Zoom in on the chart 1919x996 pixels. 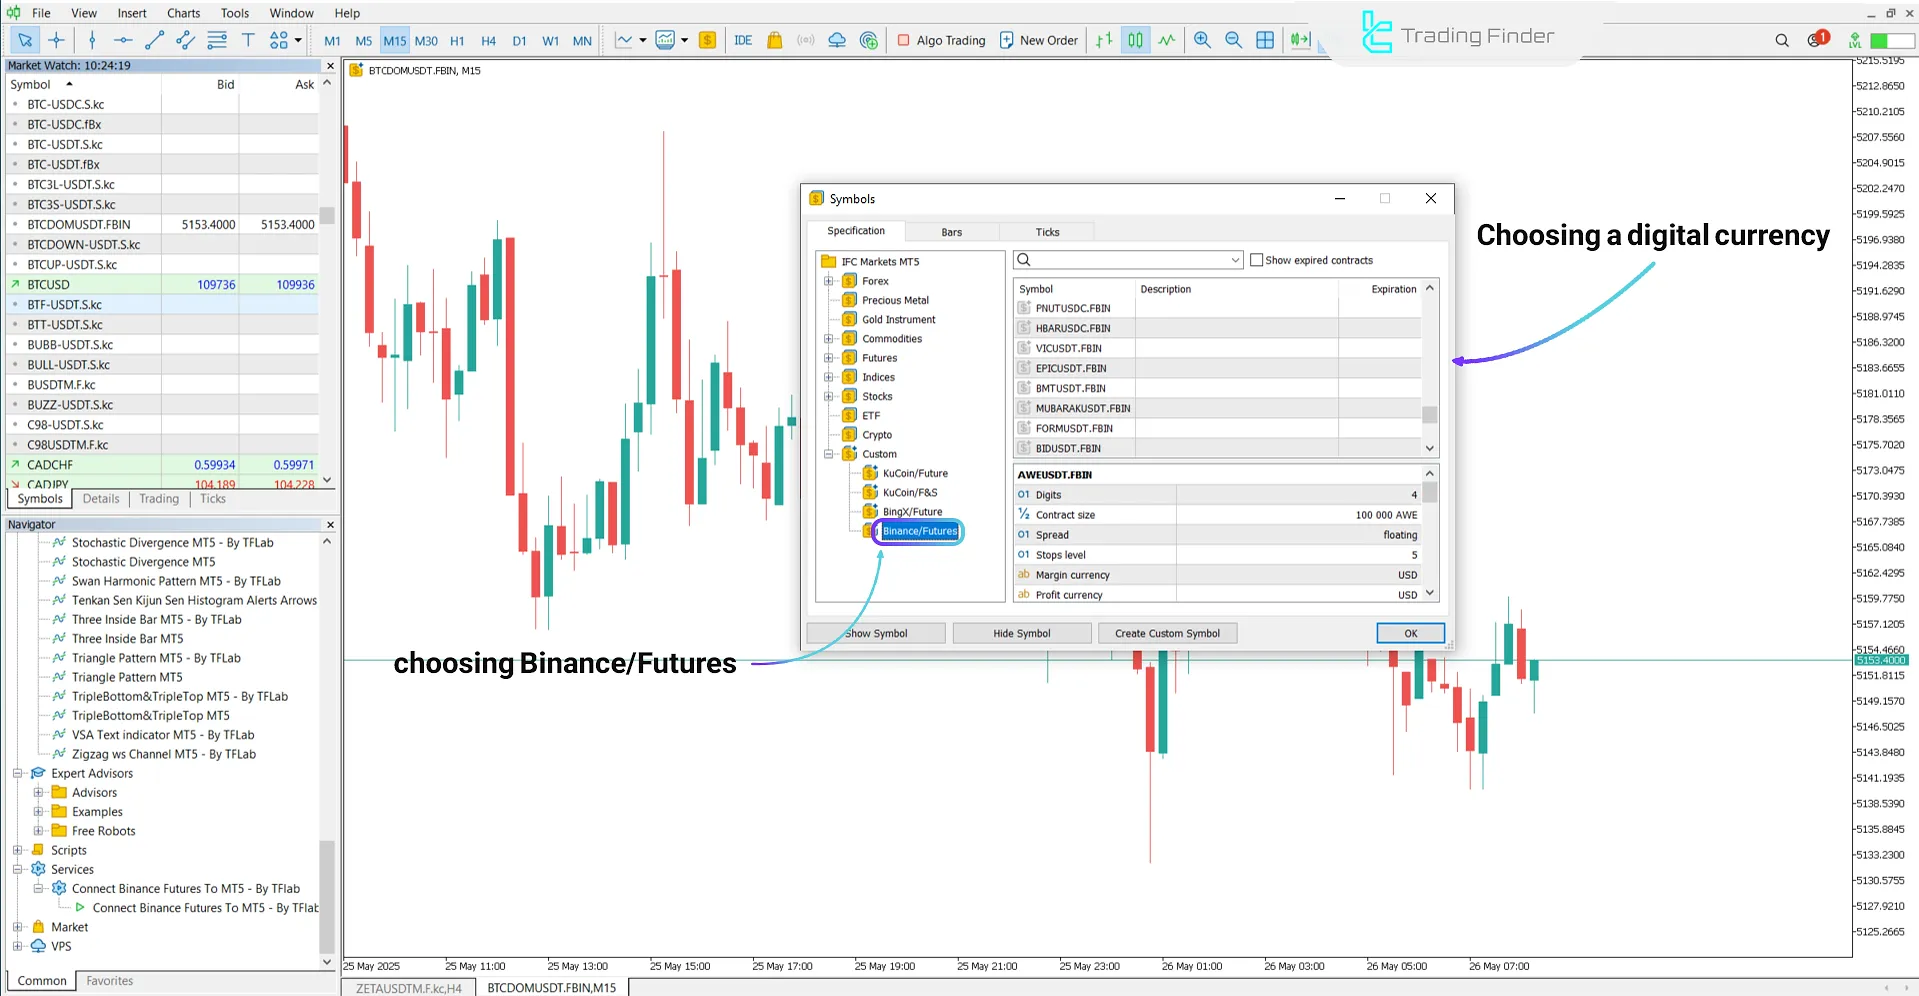tap(1202, 40)
